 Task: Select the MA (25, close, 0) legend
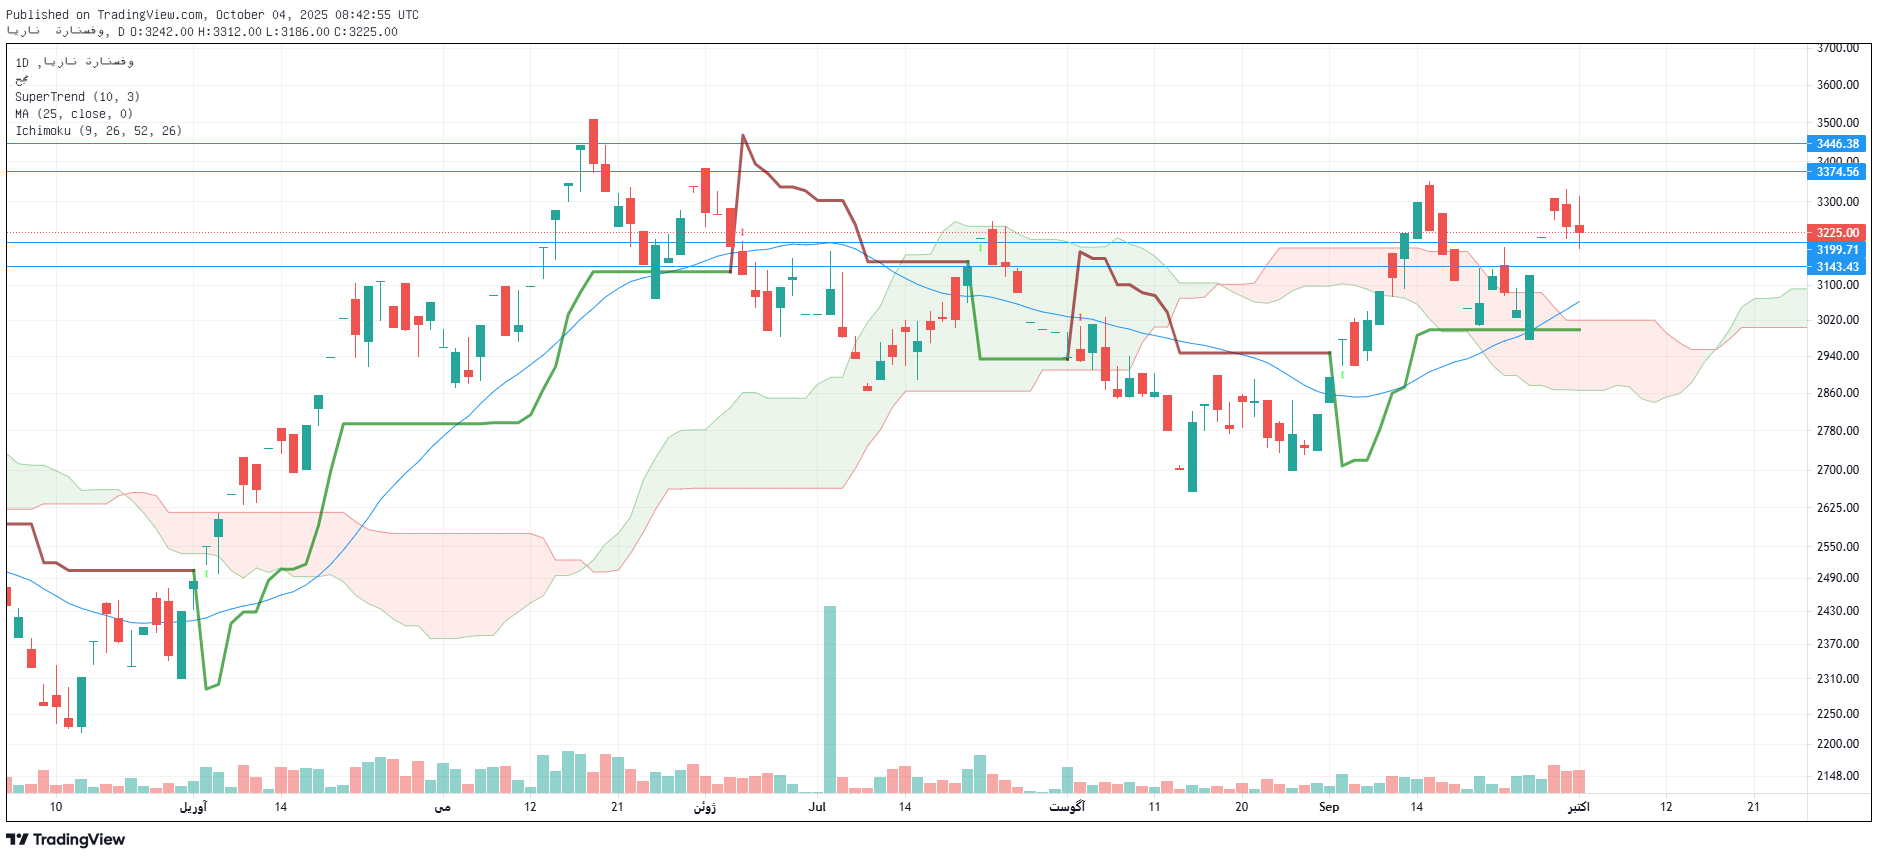[x=73, y=114]
